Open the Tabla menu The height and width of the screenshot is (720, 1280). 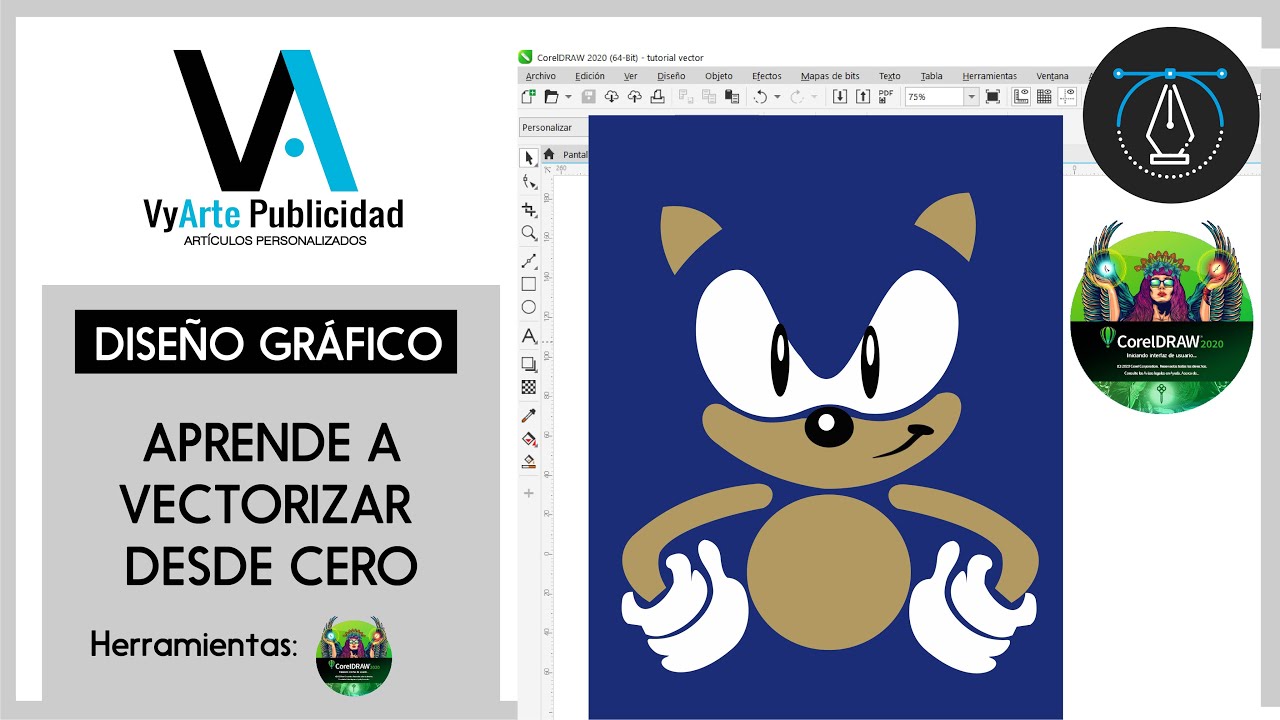[x=931, y=76]
